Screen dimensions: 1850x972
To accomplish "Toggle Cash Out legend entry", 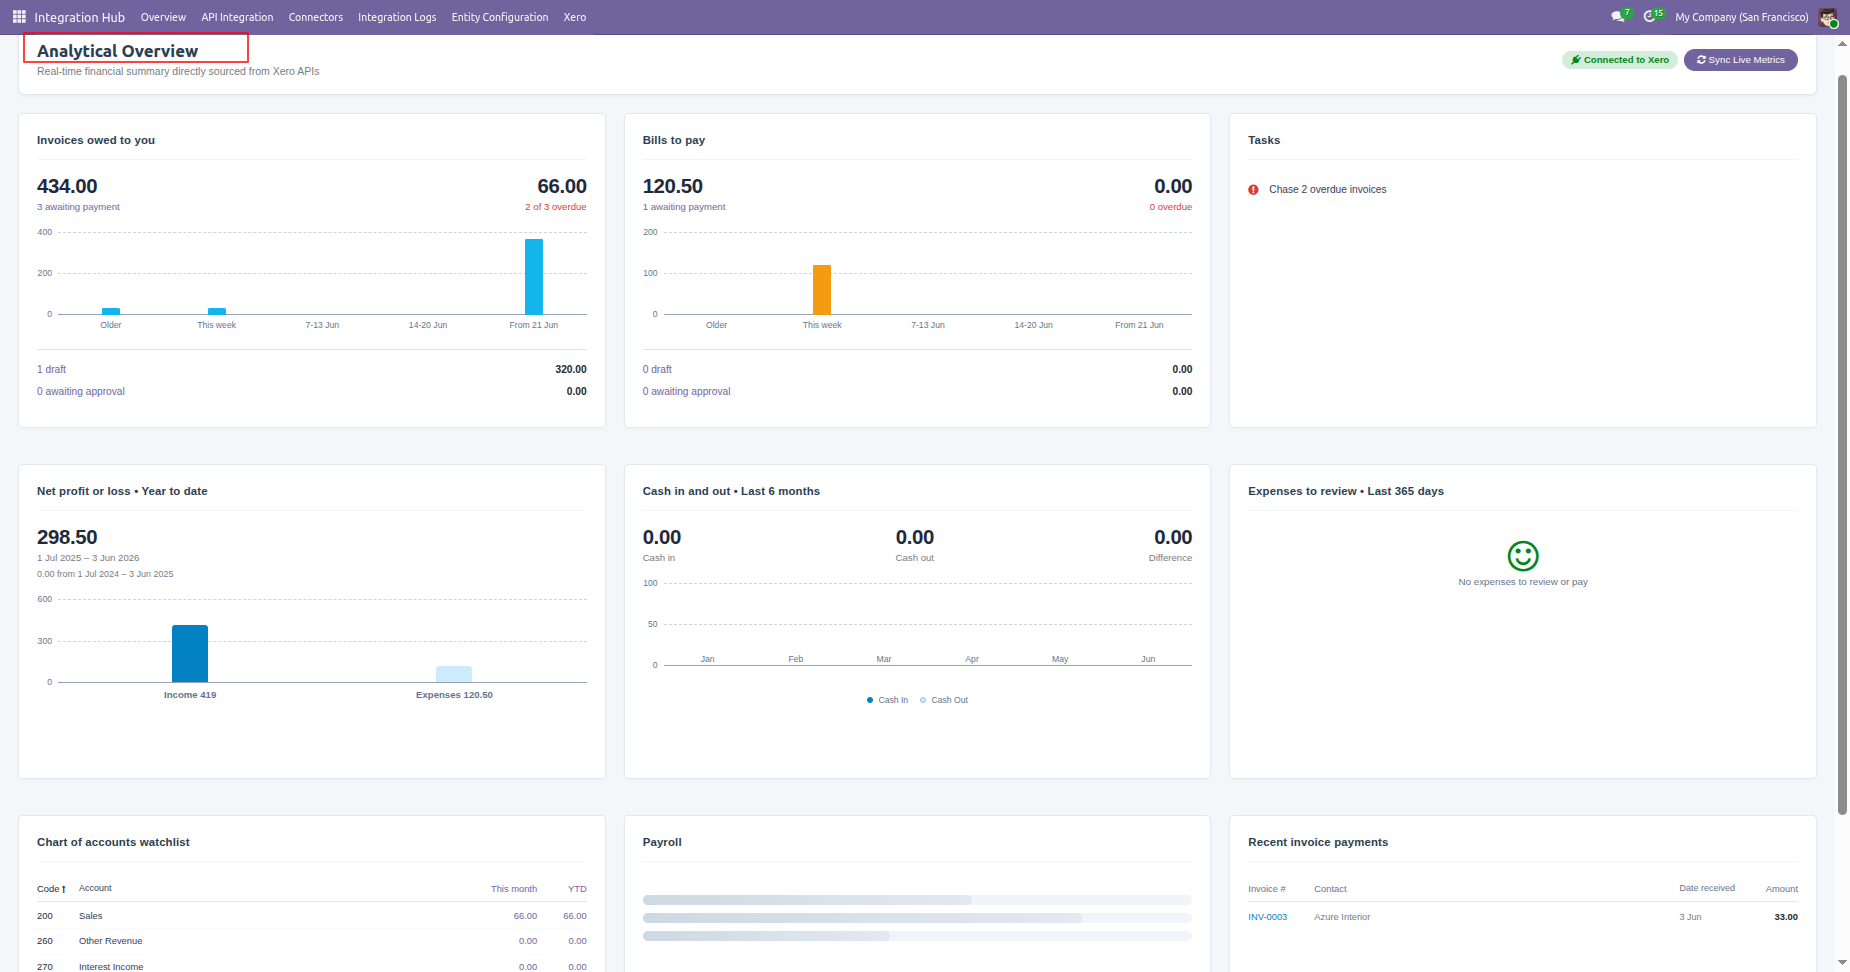I will point(944,700).
